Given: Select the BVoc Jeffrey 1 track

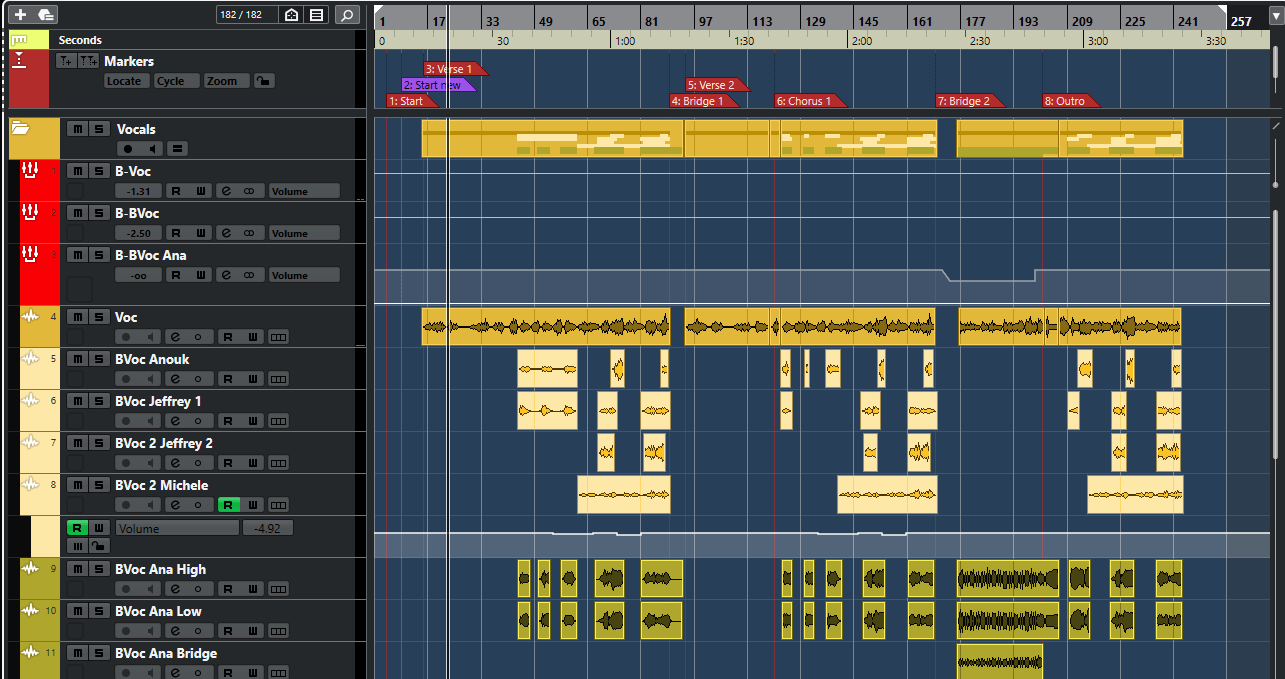Looking at the screenshot, I should 158,401.
